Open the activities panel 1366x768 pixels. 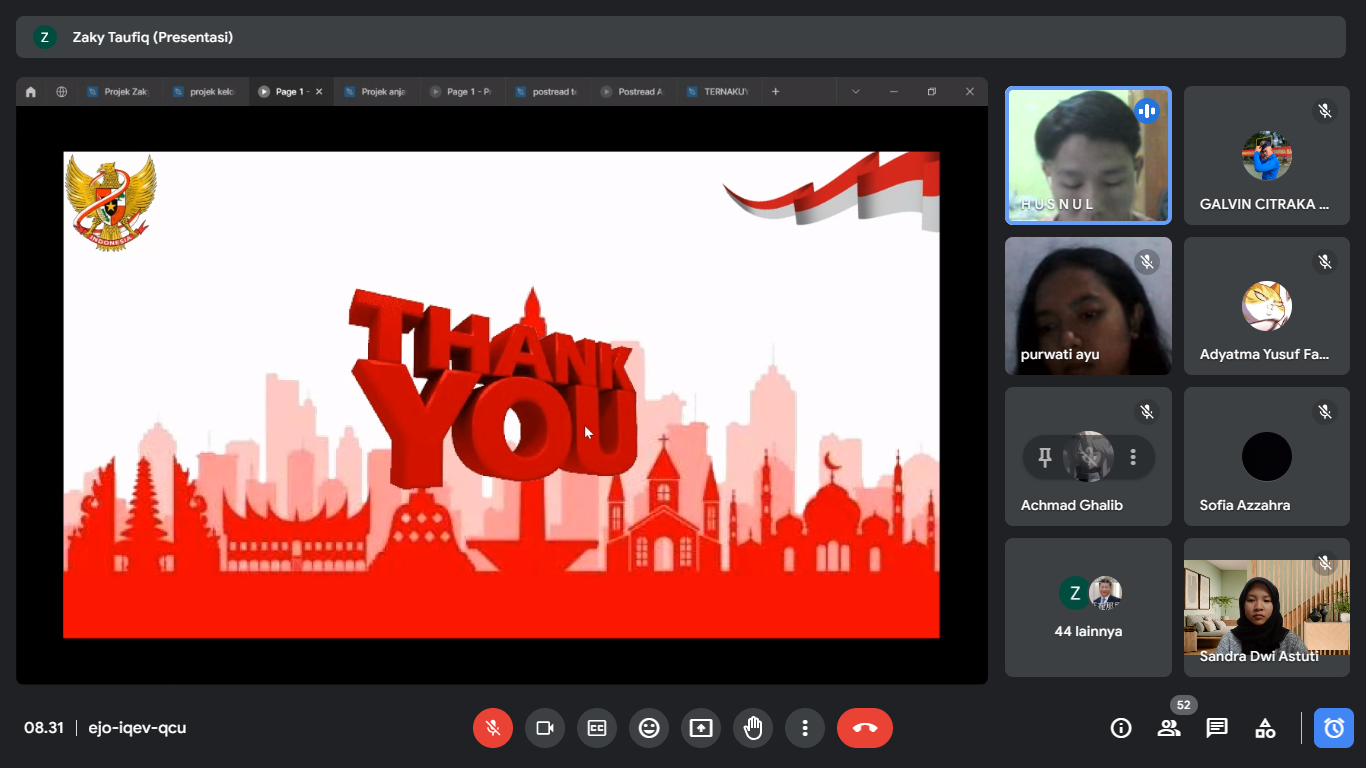(1265, 728)
